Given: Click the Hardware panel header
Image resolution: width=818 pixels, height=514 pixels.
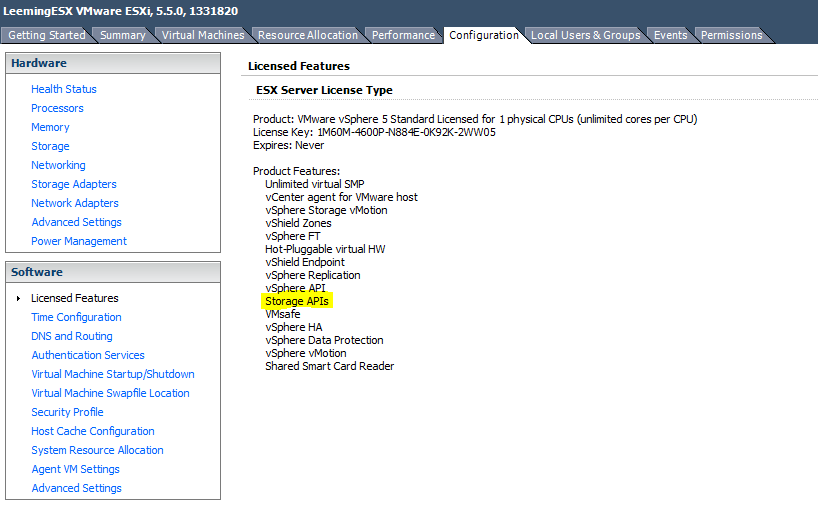Looking at the screenshot, I should [113, 63].
